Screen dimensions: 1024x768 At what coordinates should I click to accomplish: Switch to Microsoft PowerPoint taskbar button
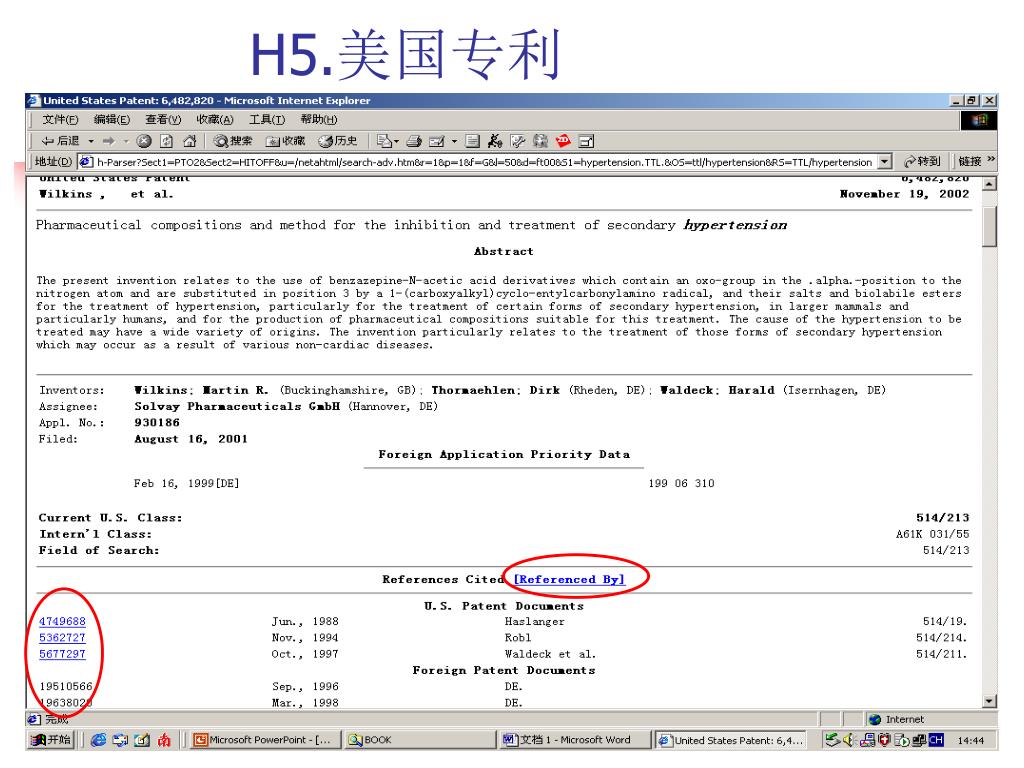[x=264, y=740]
